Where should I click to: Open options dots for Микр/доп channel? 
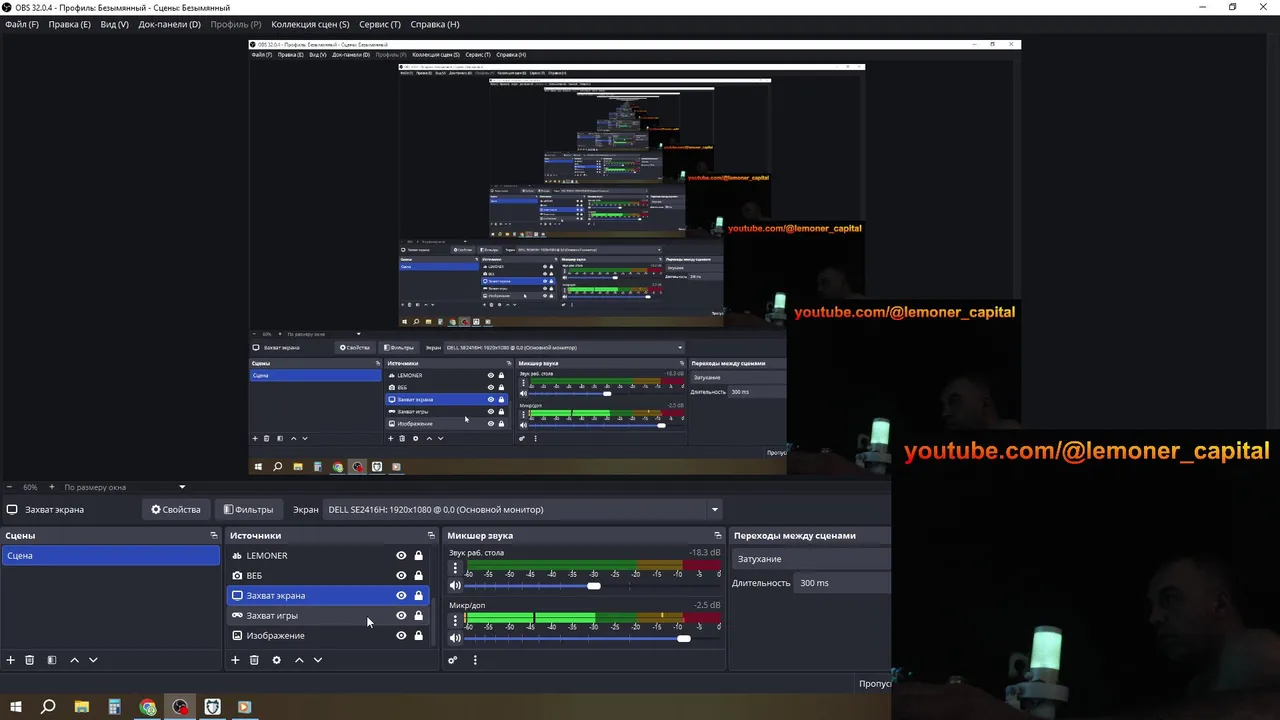455,620
